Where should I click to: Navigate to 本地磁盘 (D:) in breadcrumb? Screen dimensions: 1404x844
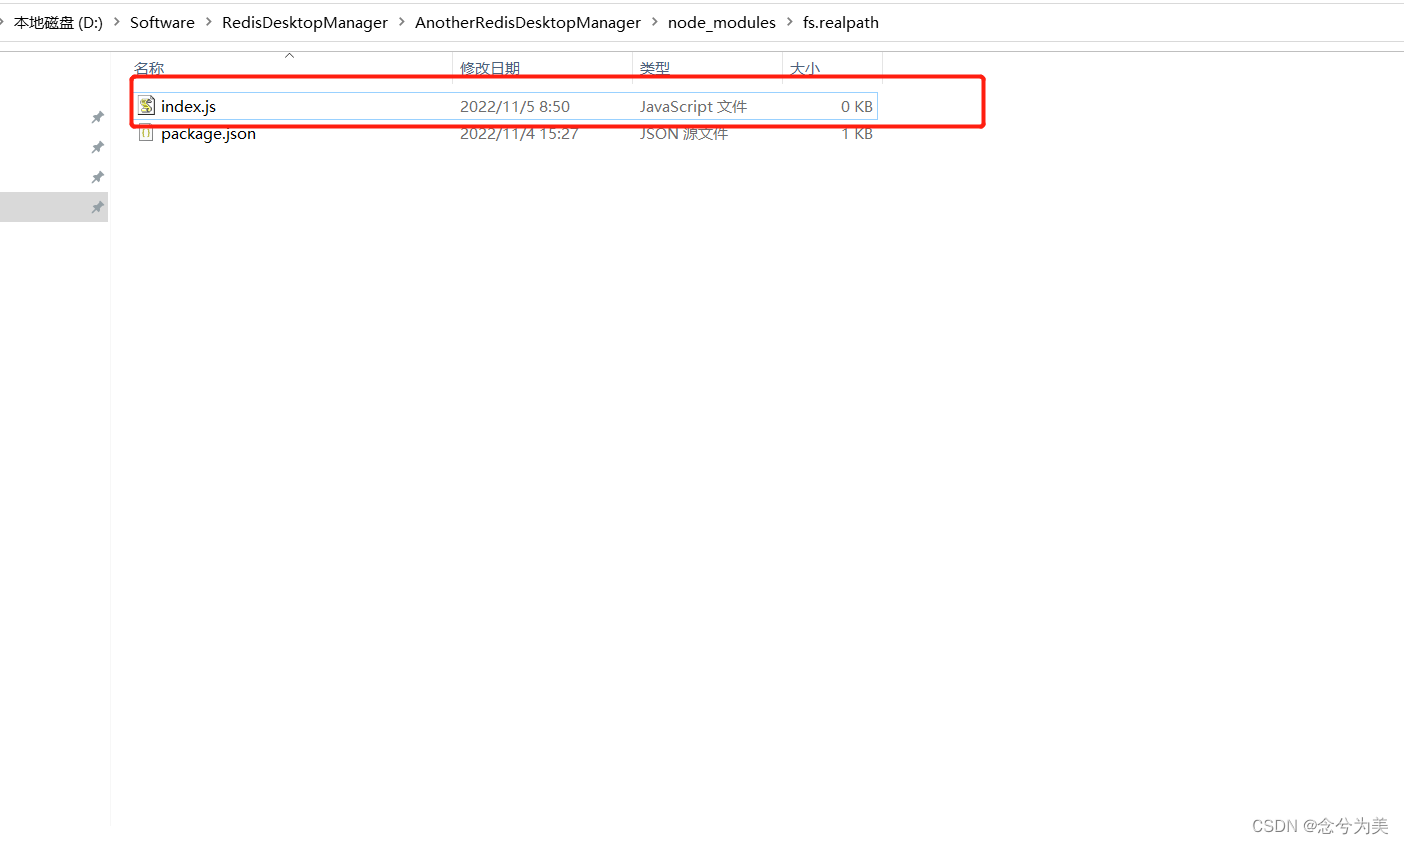(x=58, y=22)
